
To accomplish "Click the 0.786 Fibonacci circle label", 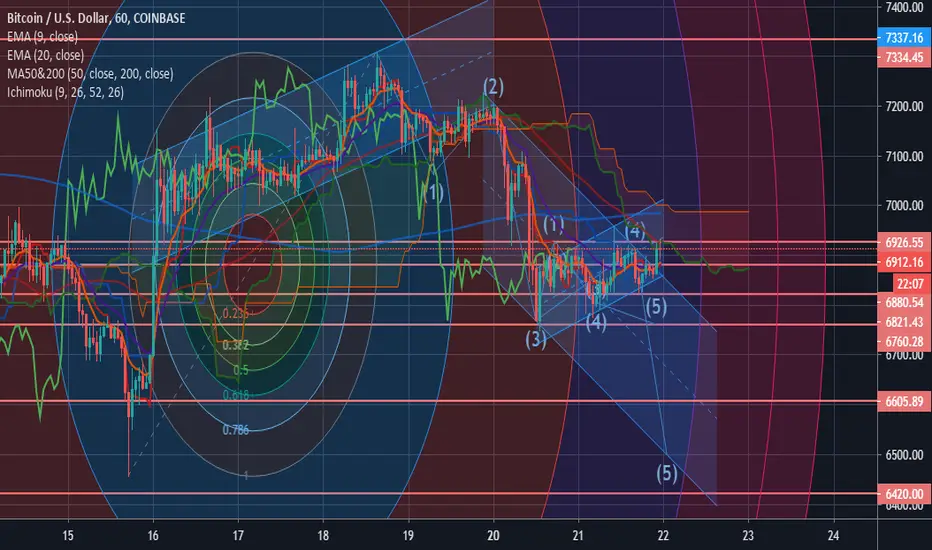I will [x=236, y=430].
